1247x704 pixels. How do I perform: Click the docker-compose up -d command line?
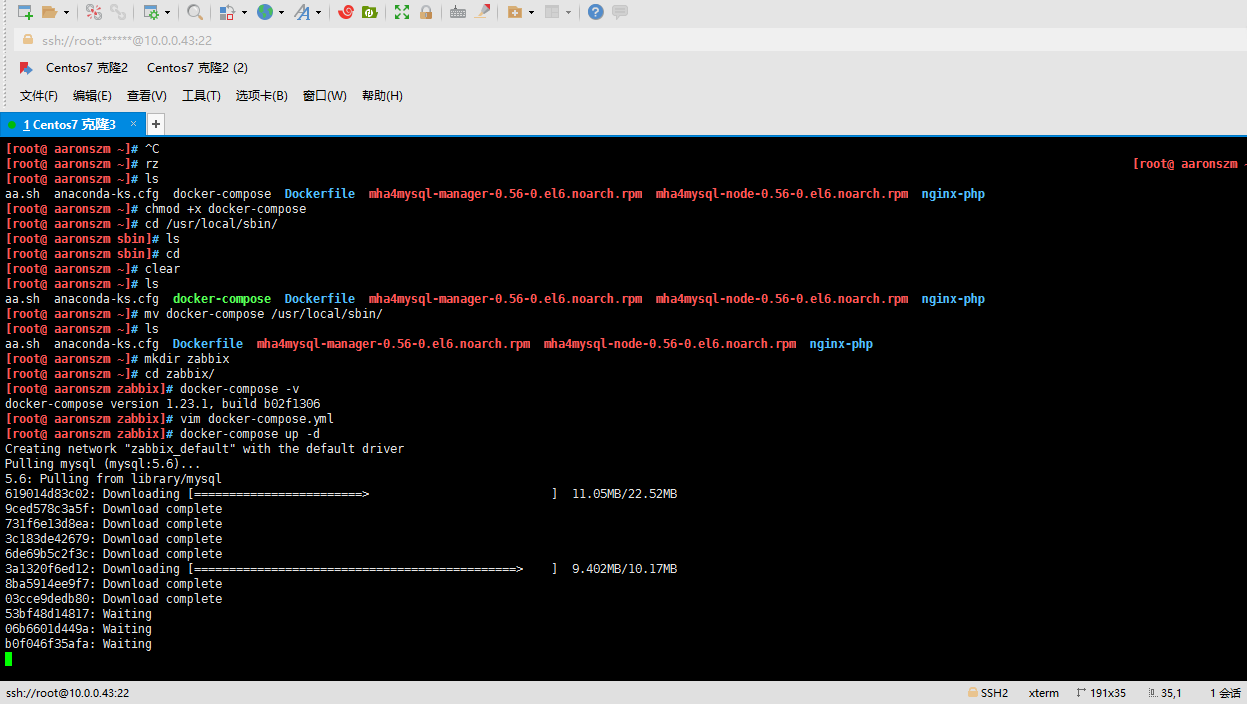pyautogui.click(x=162, y=434)
